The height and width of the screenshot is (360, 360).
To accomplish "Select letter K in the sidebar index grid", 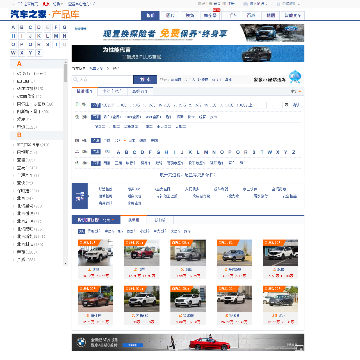I will (39, 36).
